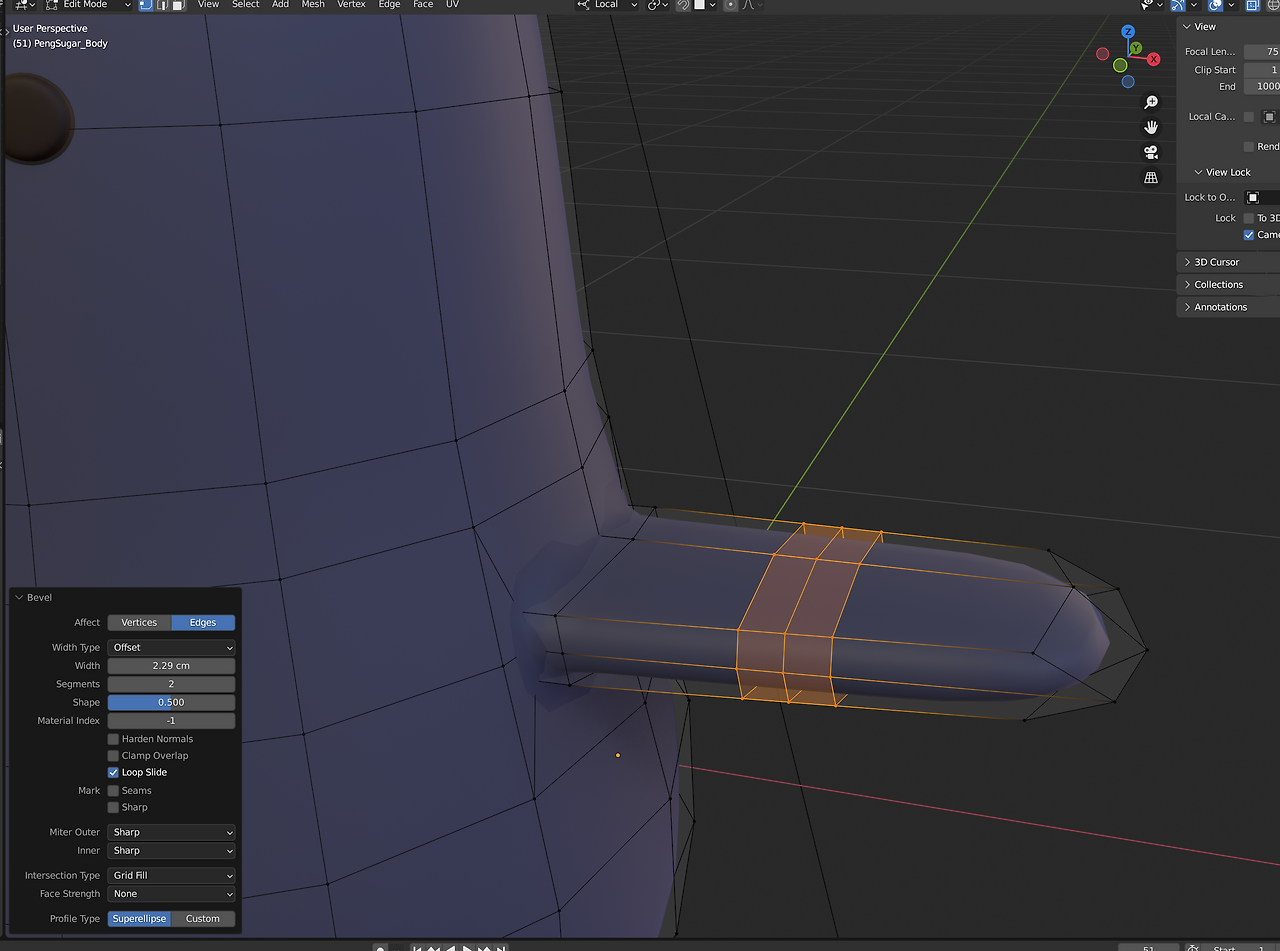This screenshot has width=1280, height=951.
Task: Toggle the Local Camera checkbox
Action: 1249,117
